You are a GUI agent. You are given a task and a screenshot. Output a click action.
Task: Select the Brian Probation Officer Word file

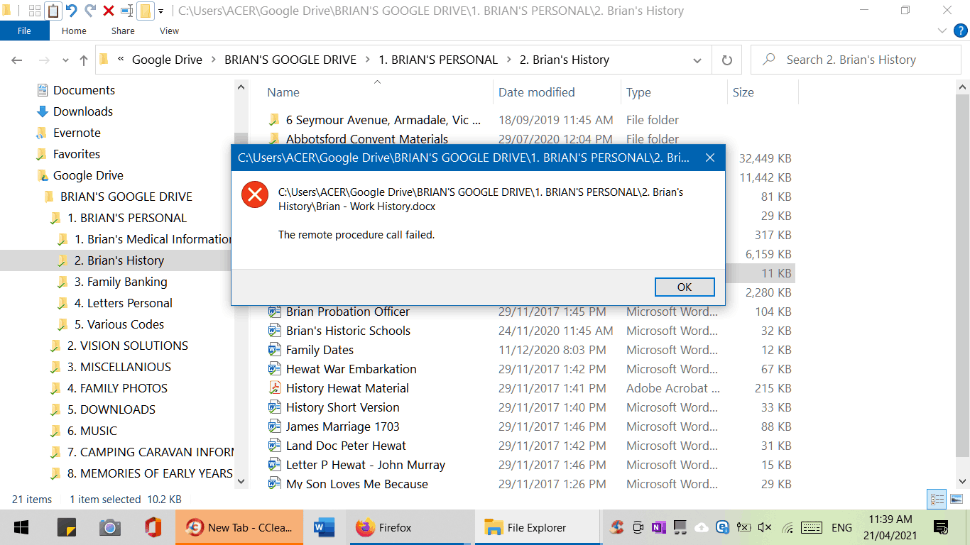347,312
